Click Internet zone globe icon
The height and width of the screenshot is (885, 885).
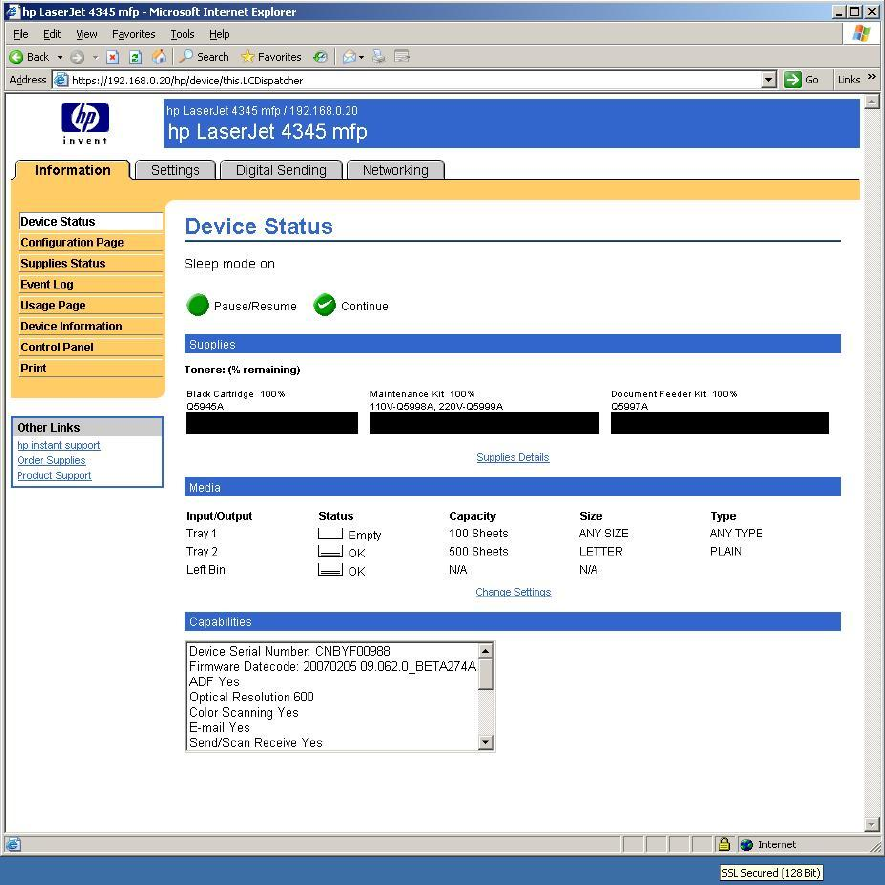(x=747, y=845)
